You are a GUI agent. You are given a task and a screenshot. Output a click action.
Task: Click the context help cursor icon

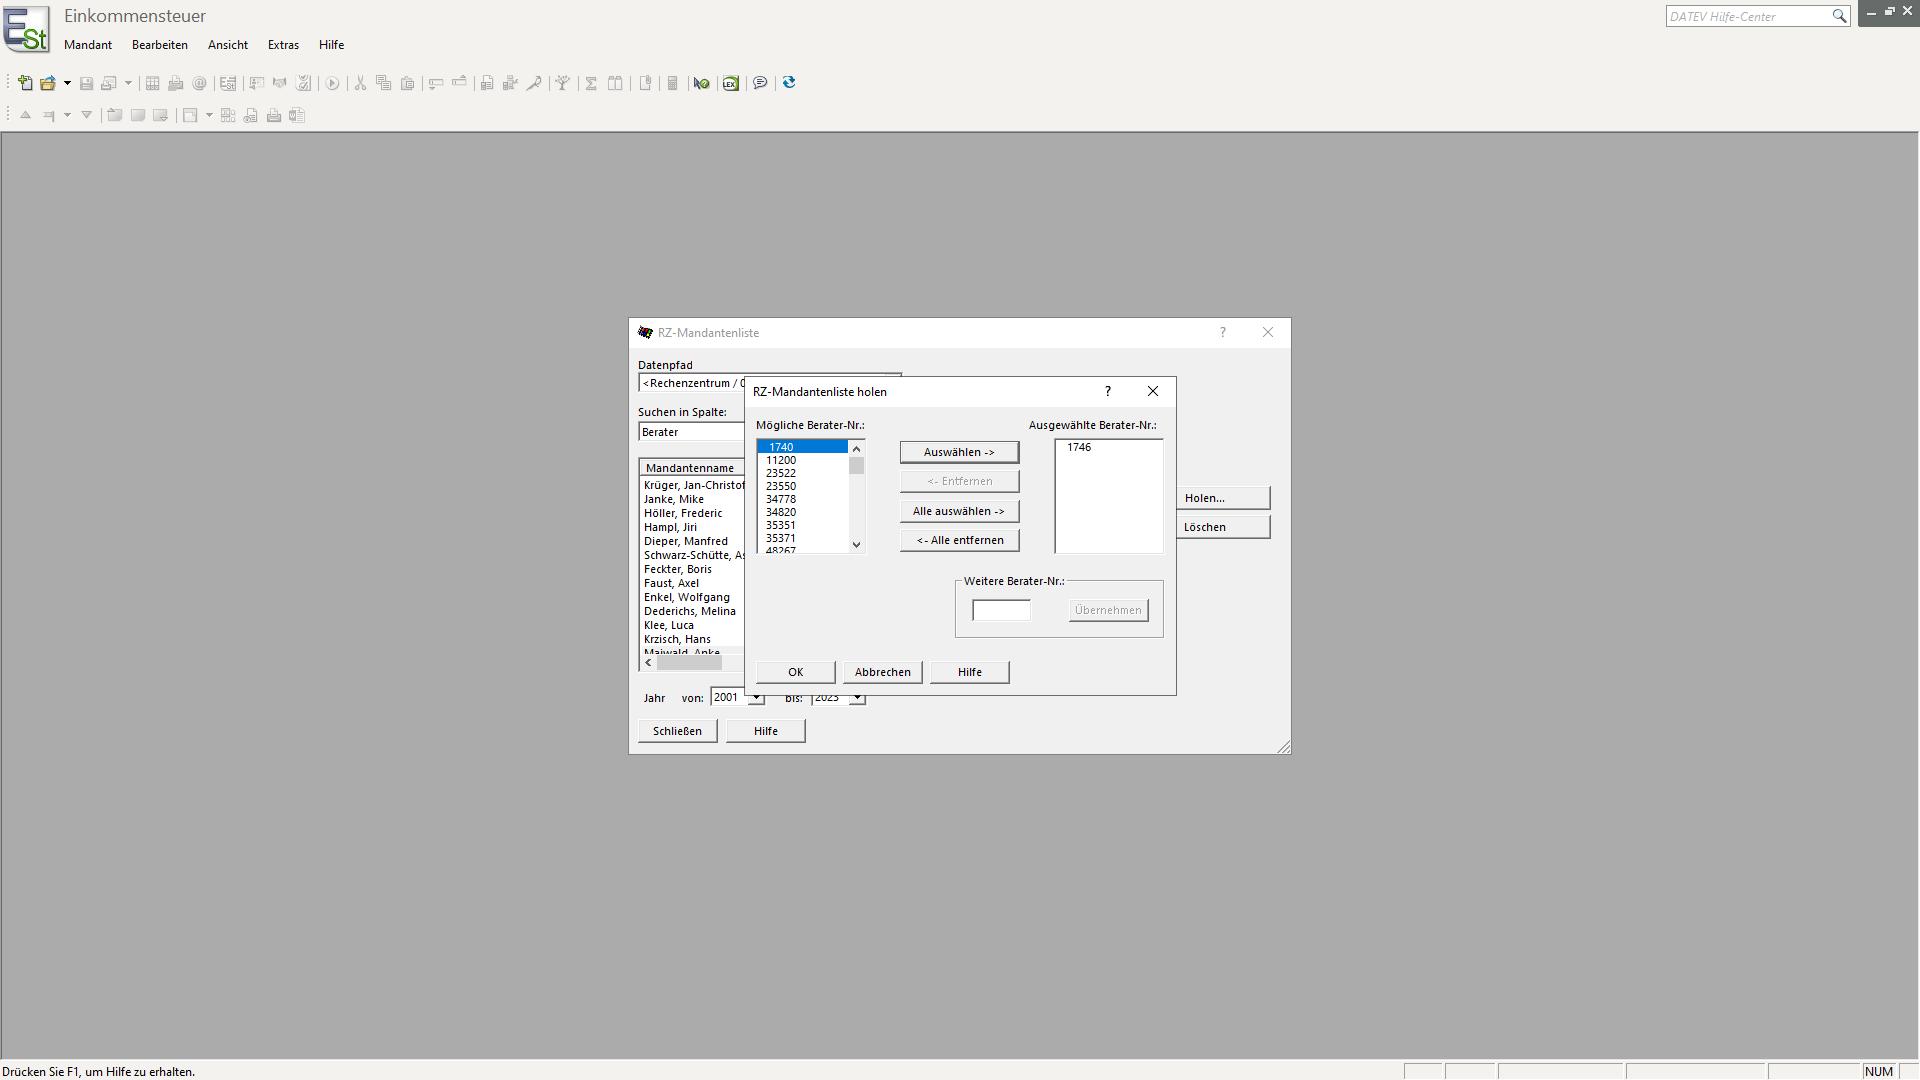(701, 83)
